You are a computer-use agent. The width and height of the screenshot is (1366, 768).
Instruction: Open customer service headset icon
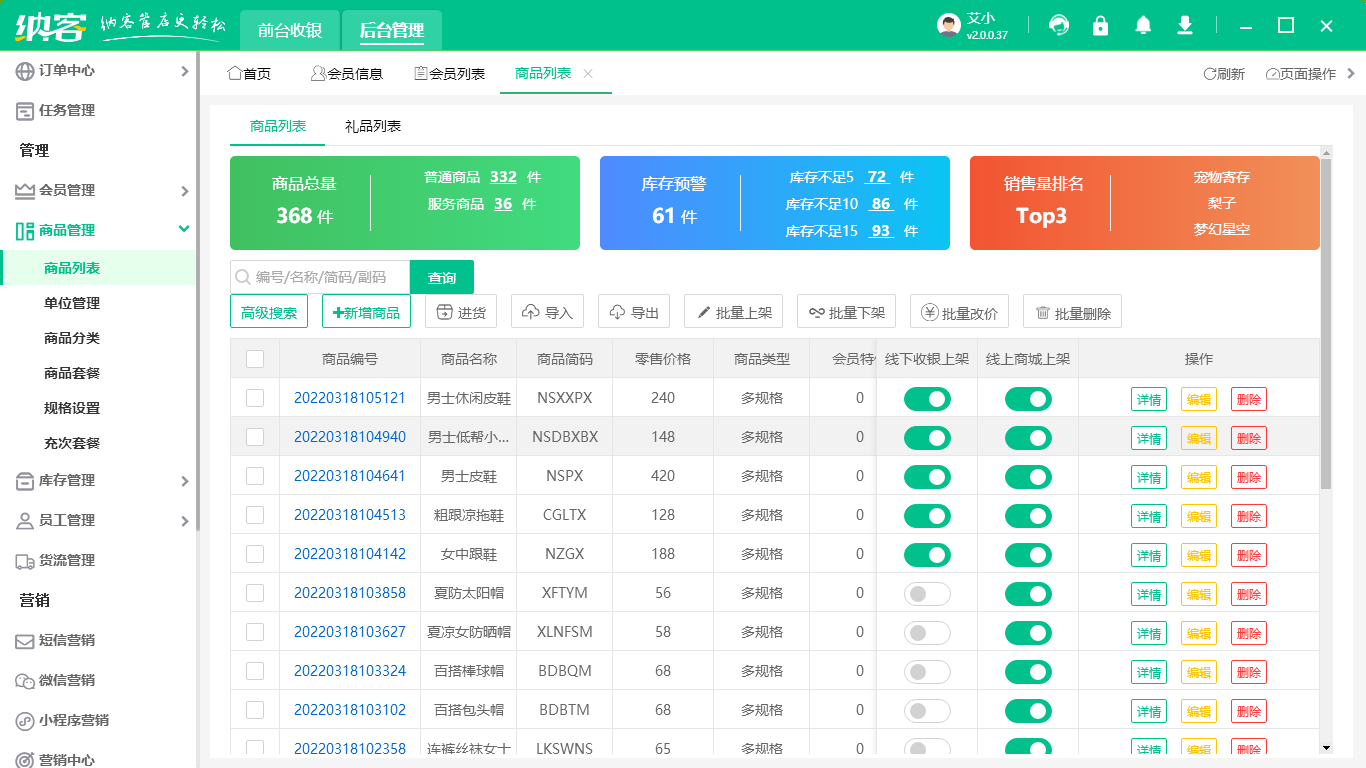(1058, 25)
